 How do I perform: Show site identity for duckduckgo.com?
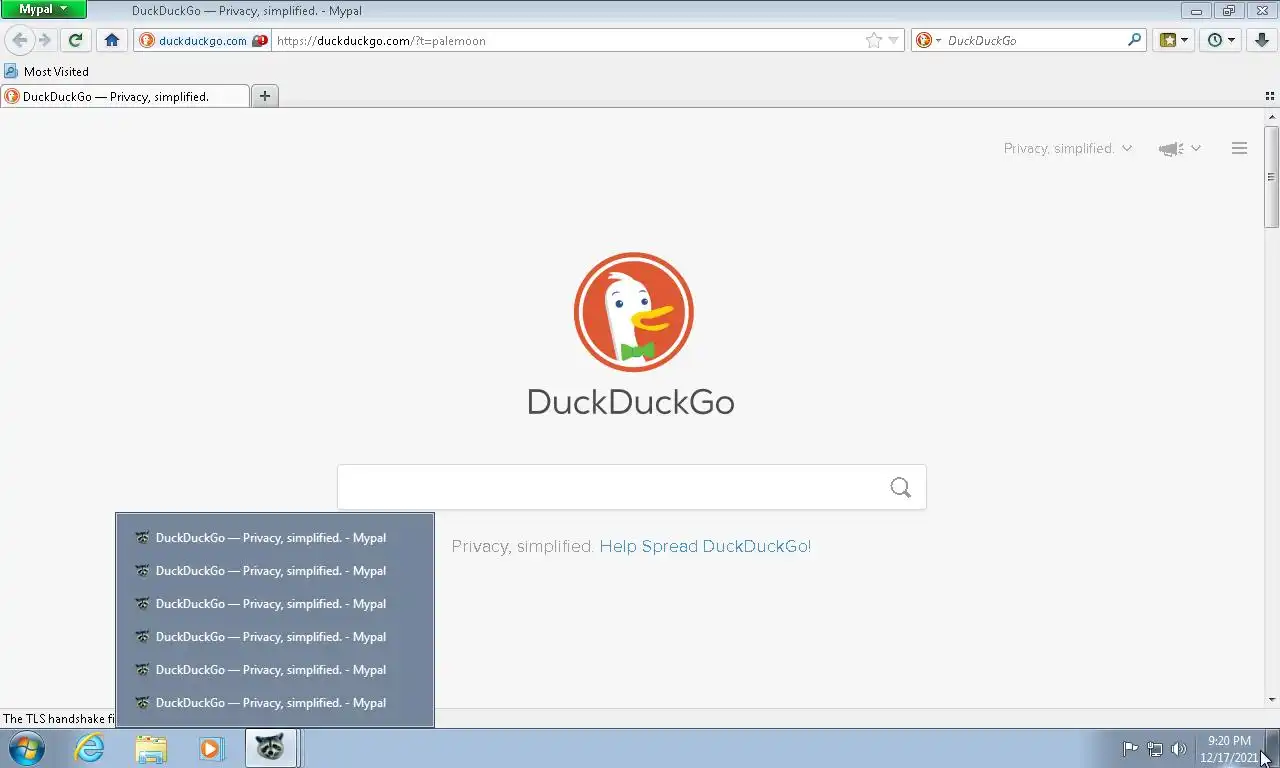(193, 41)
